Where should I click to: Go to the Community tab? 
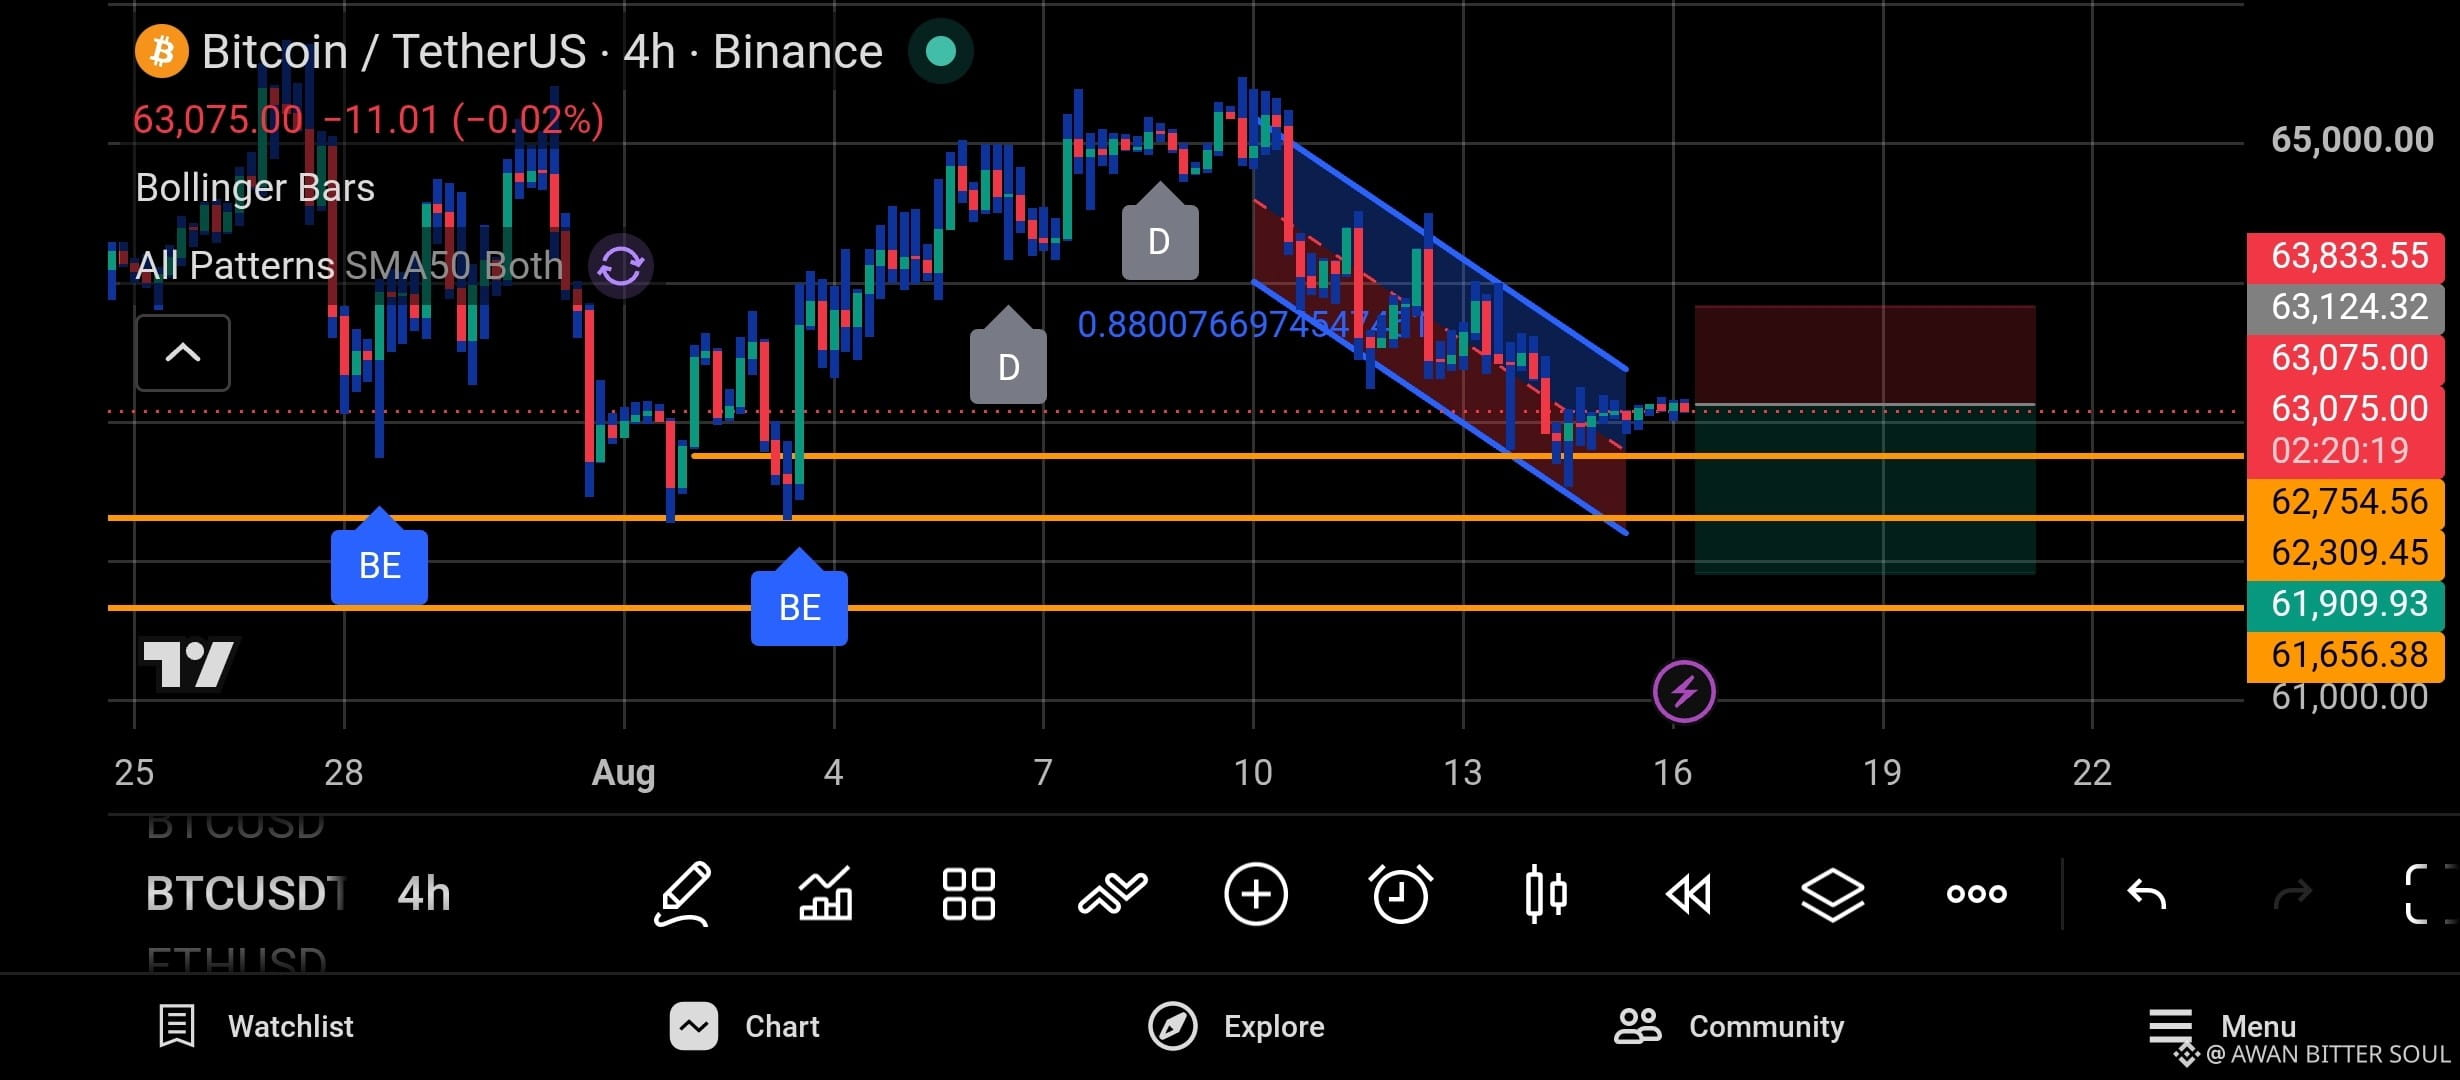point(1730,1027)
